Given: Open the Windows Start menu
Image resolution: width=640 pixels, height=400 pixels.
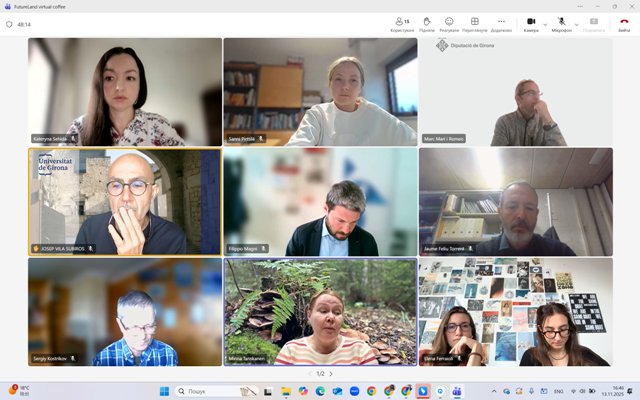Looking at the screenshot, I should (x=164, y=391).
